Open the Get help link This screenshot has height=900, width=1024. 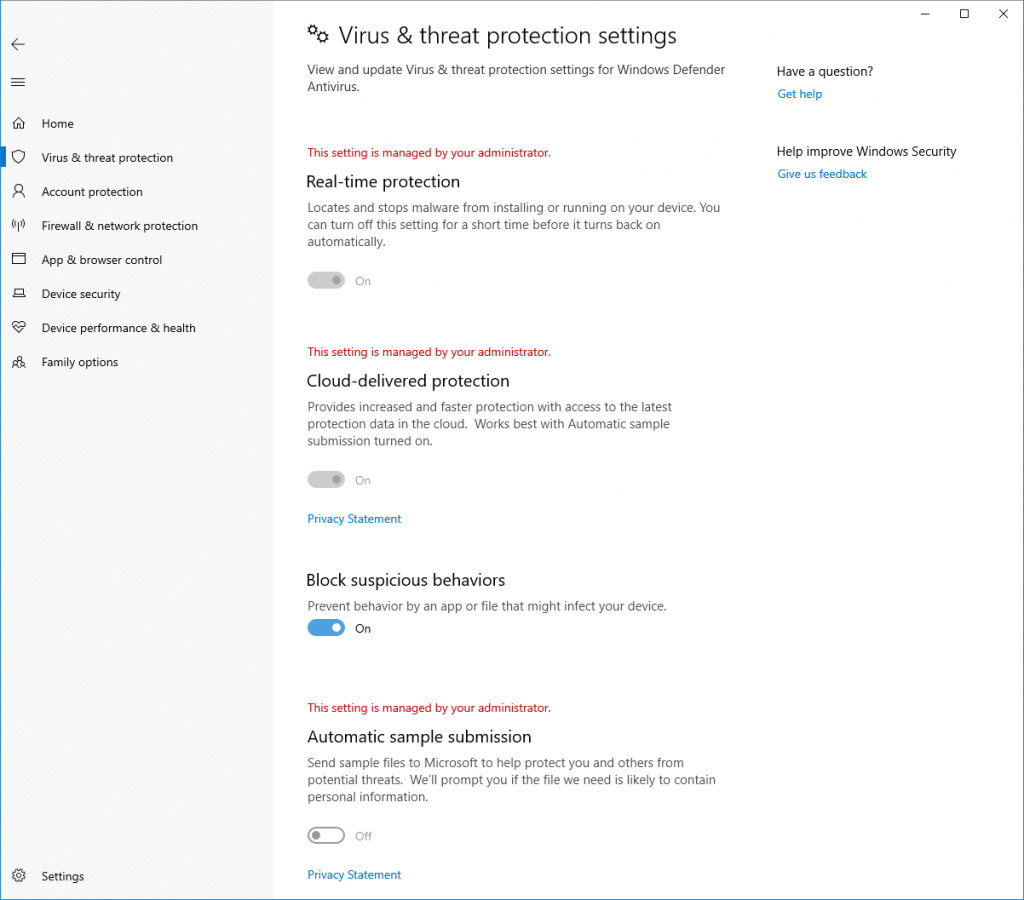pos(799,94)
